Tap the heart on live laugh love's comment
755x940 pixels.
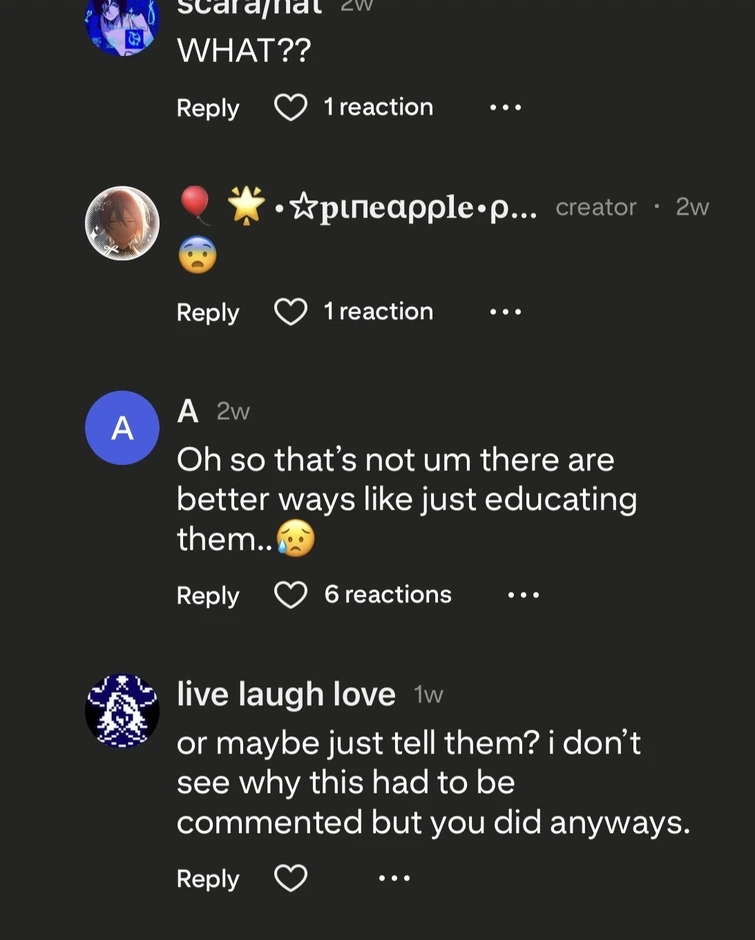pos(290,879)
